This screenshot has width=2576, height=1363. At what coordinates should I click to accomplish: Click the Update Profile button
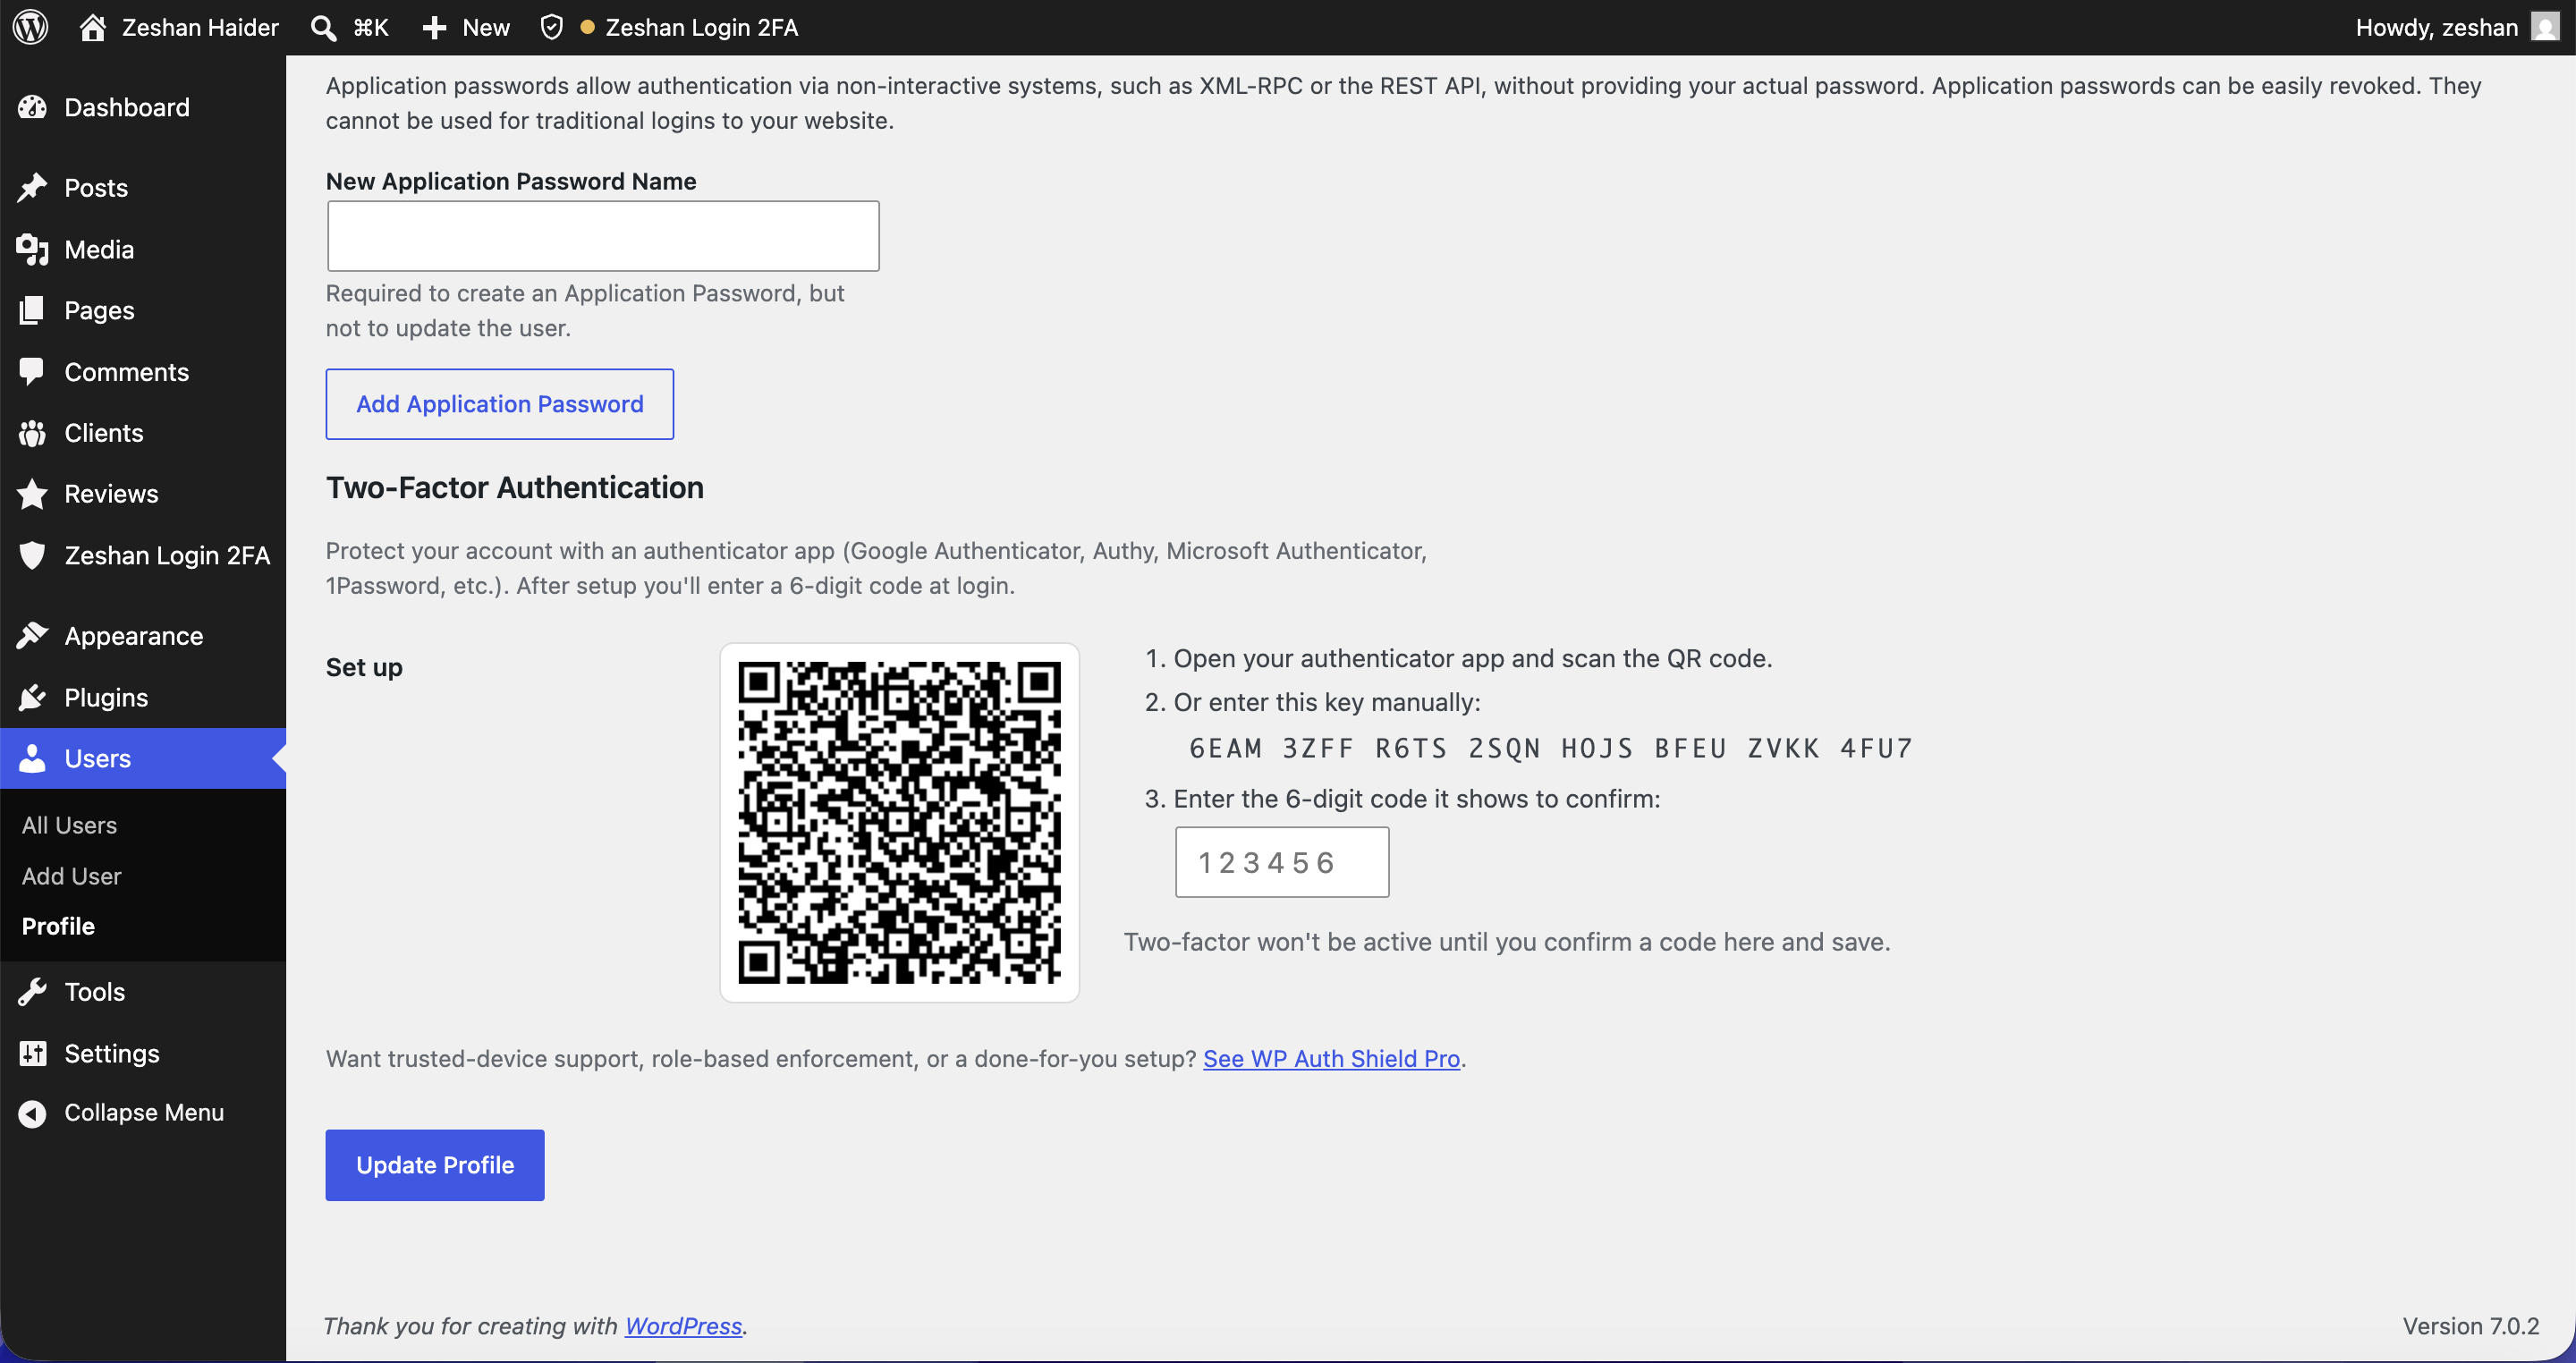tap(435, 1165)
